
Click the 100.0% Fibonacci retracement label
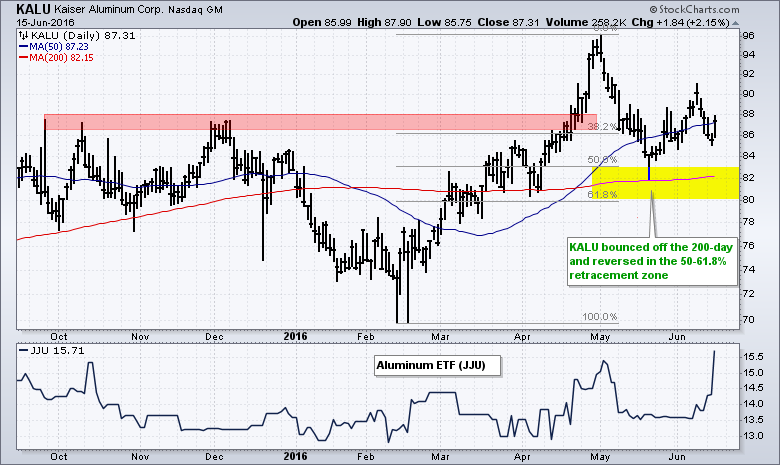click(x=600, y=317)
